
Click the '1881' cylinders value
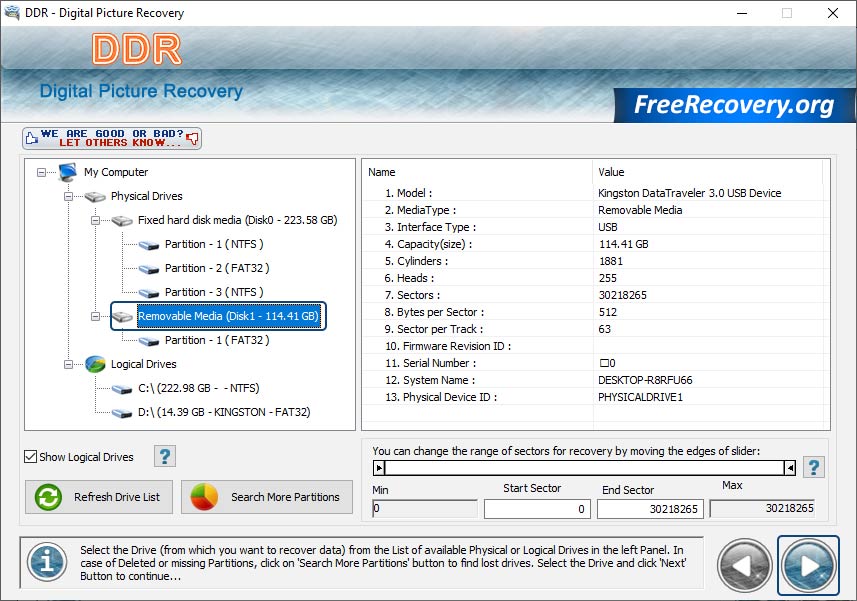pyautogui.click(x=611, y=261)
